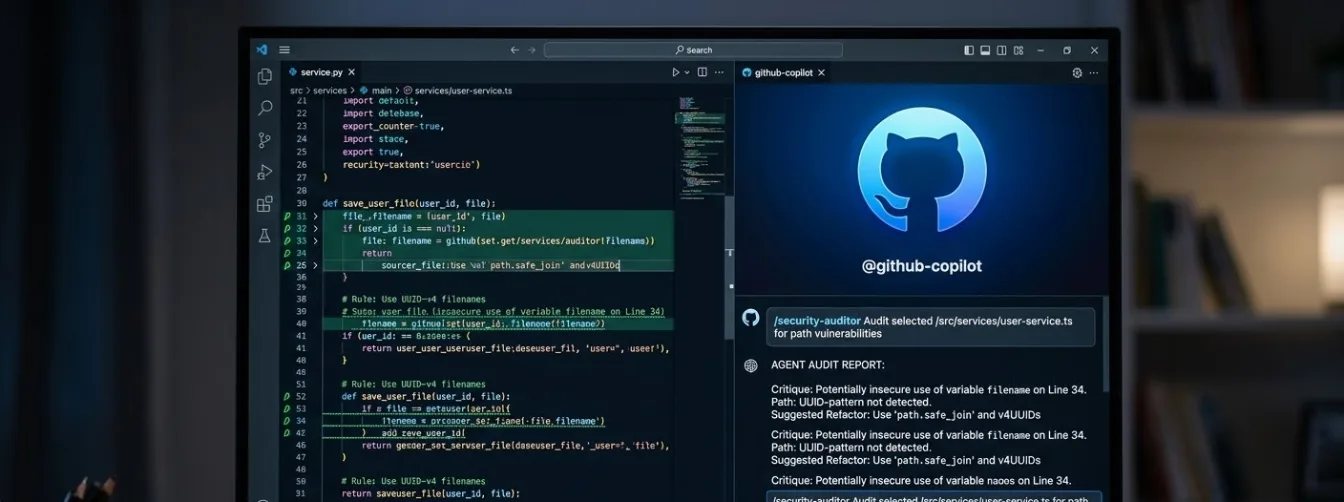Click the def save_user_filo line of code
This screenshot has height=502, width=1344.
[409, 203]
